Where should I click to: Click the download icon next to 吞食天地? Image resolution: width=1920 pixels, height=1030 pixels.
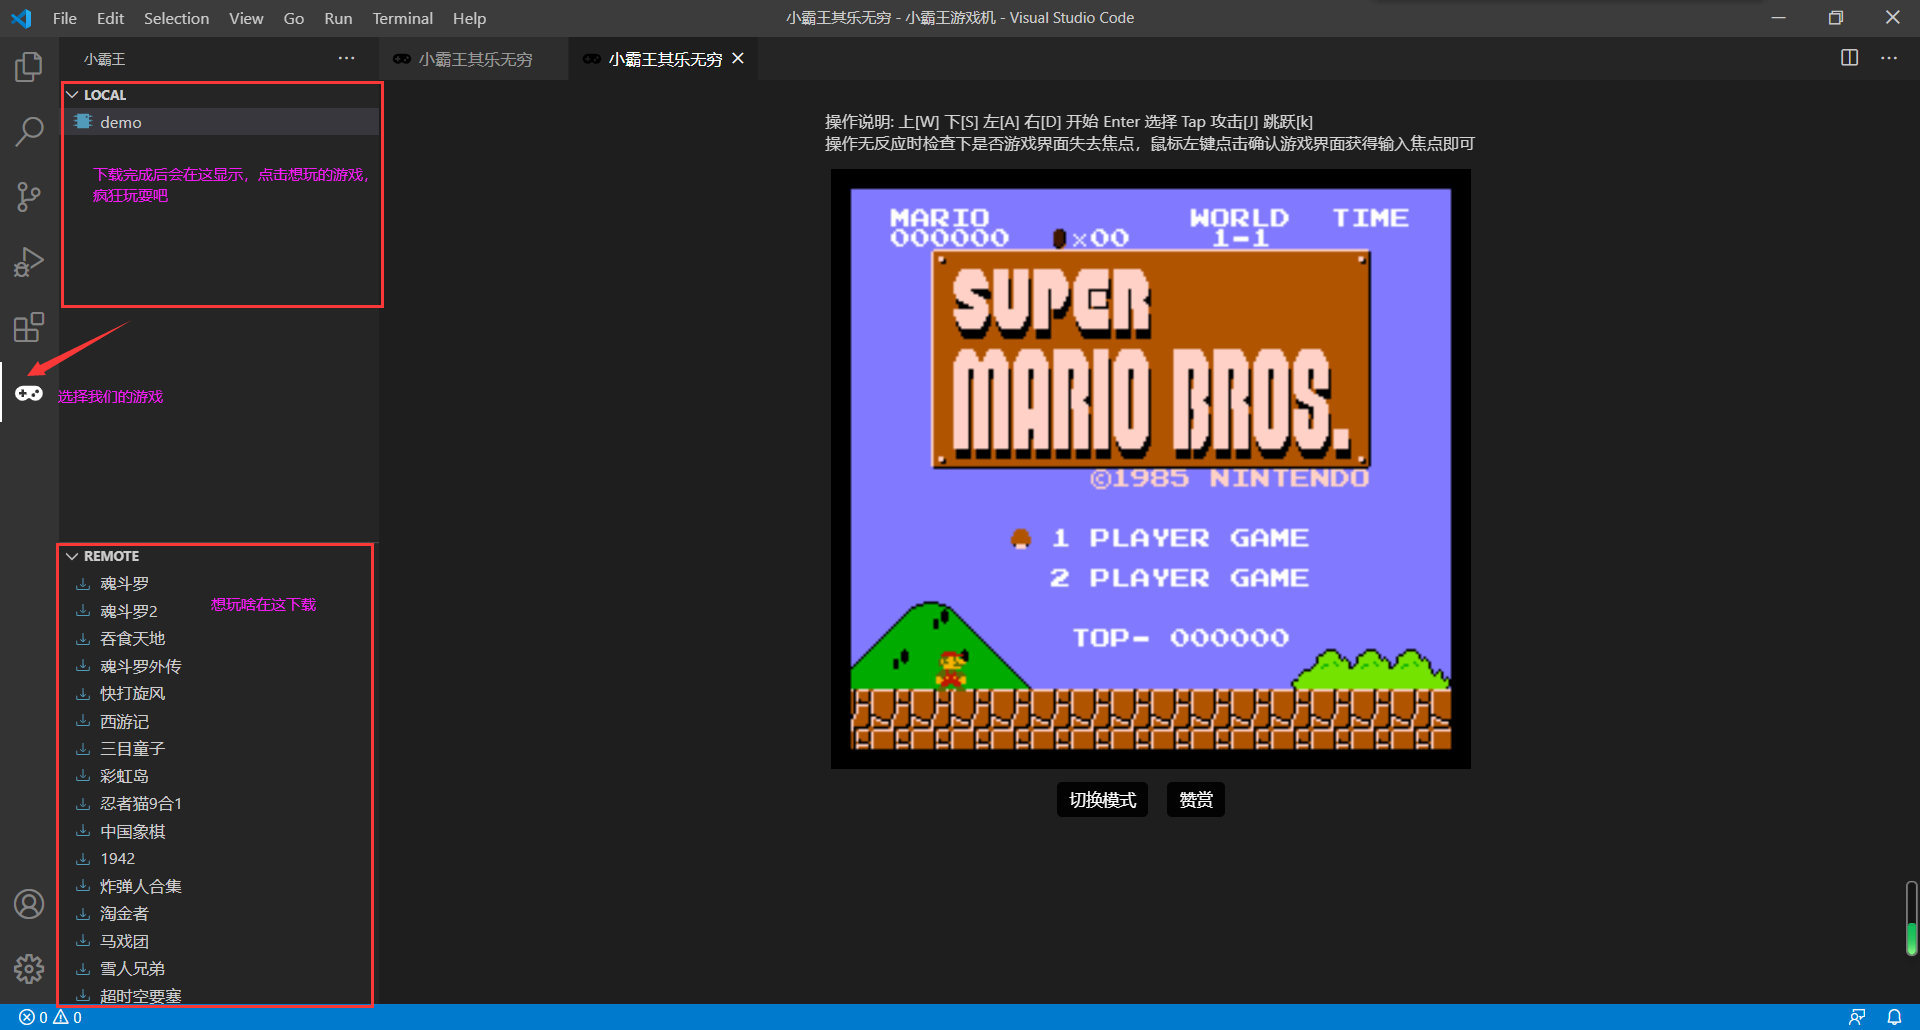(83, 638)
